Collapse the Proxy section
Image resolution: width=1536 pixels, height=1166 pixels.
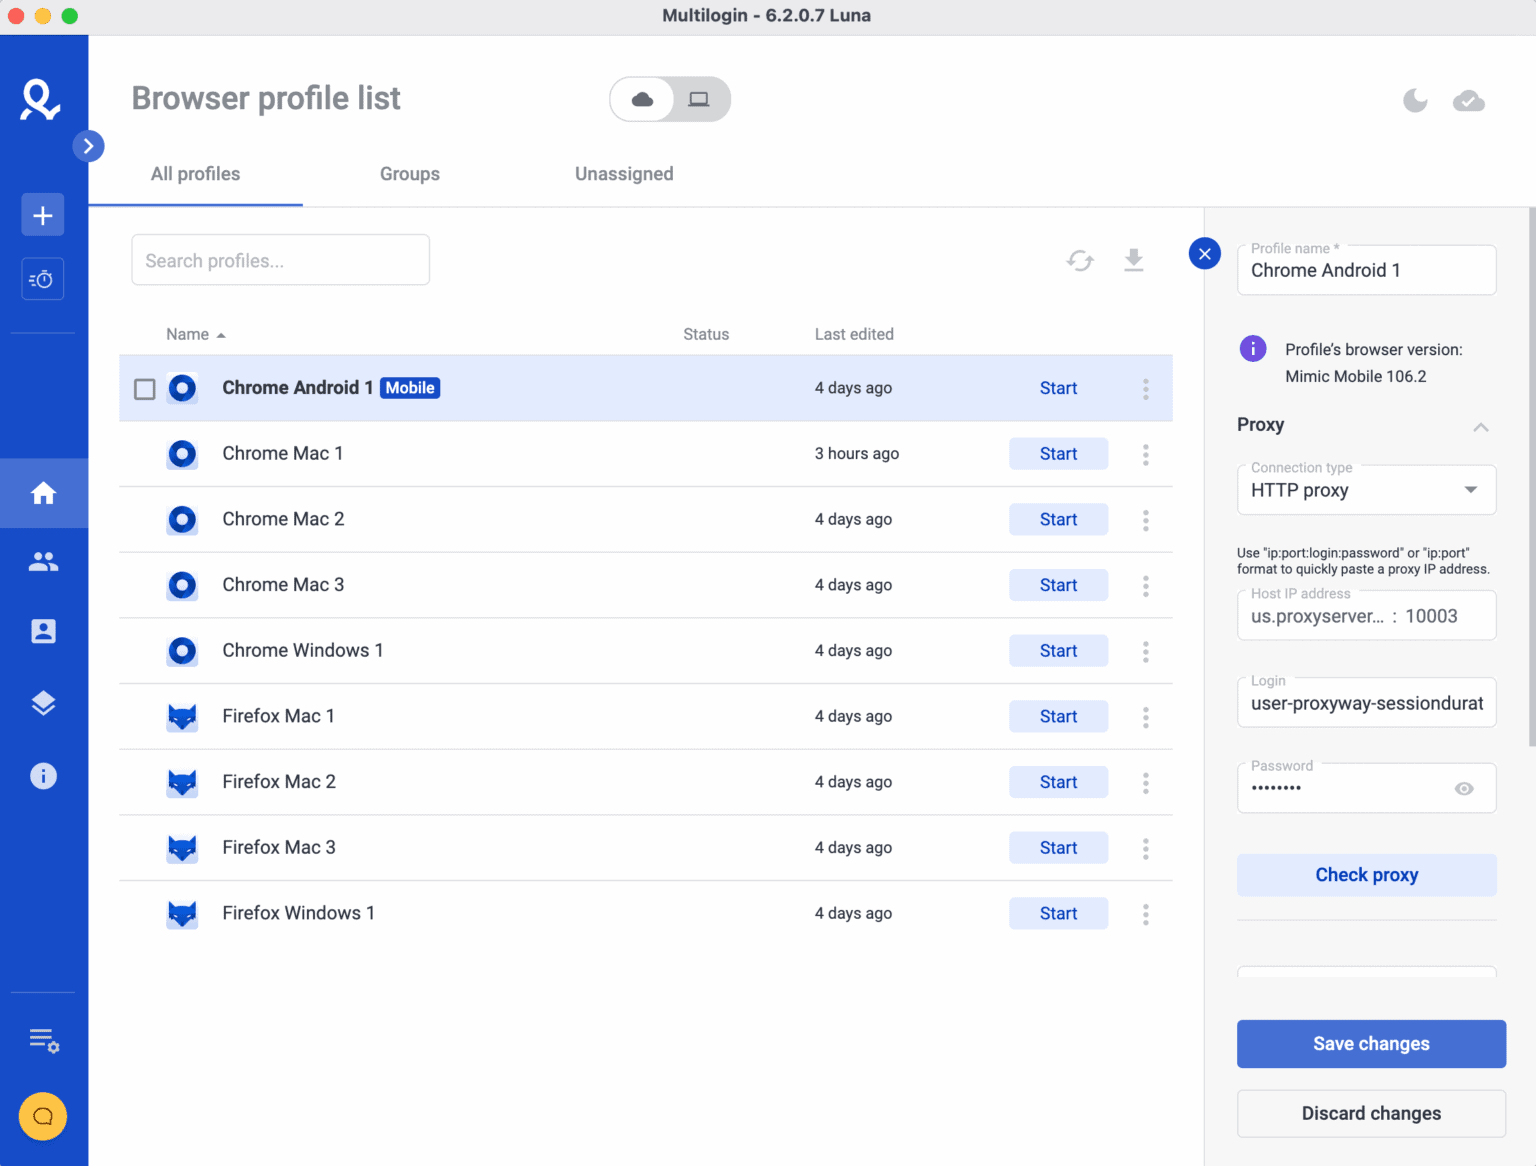[1481, 427]
